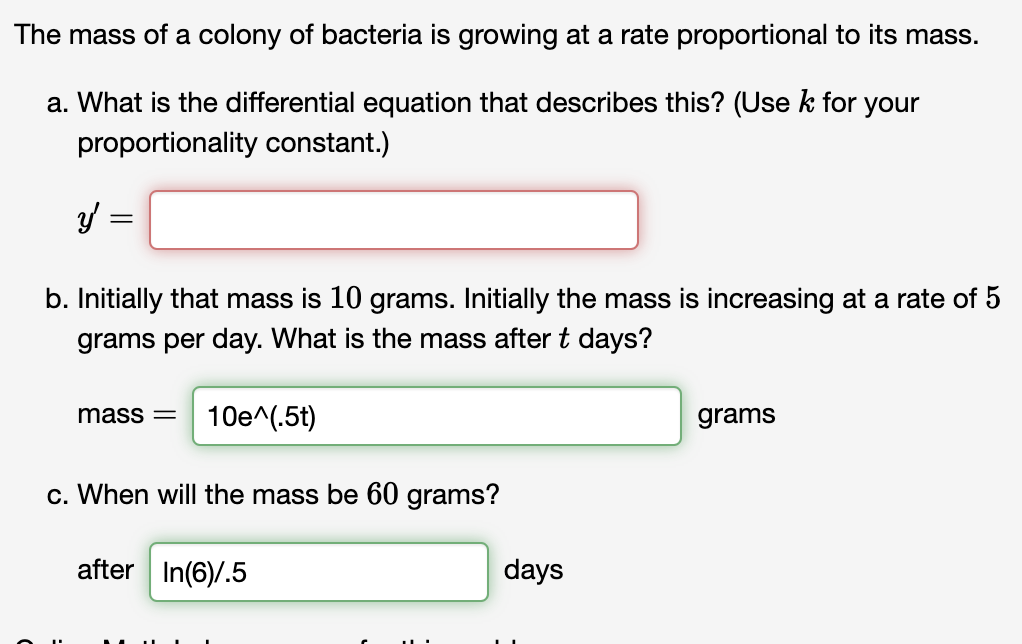Click the after label in part c

(106, 570)
